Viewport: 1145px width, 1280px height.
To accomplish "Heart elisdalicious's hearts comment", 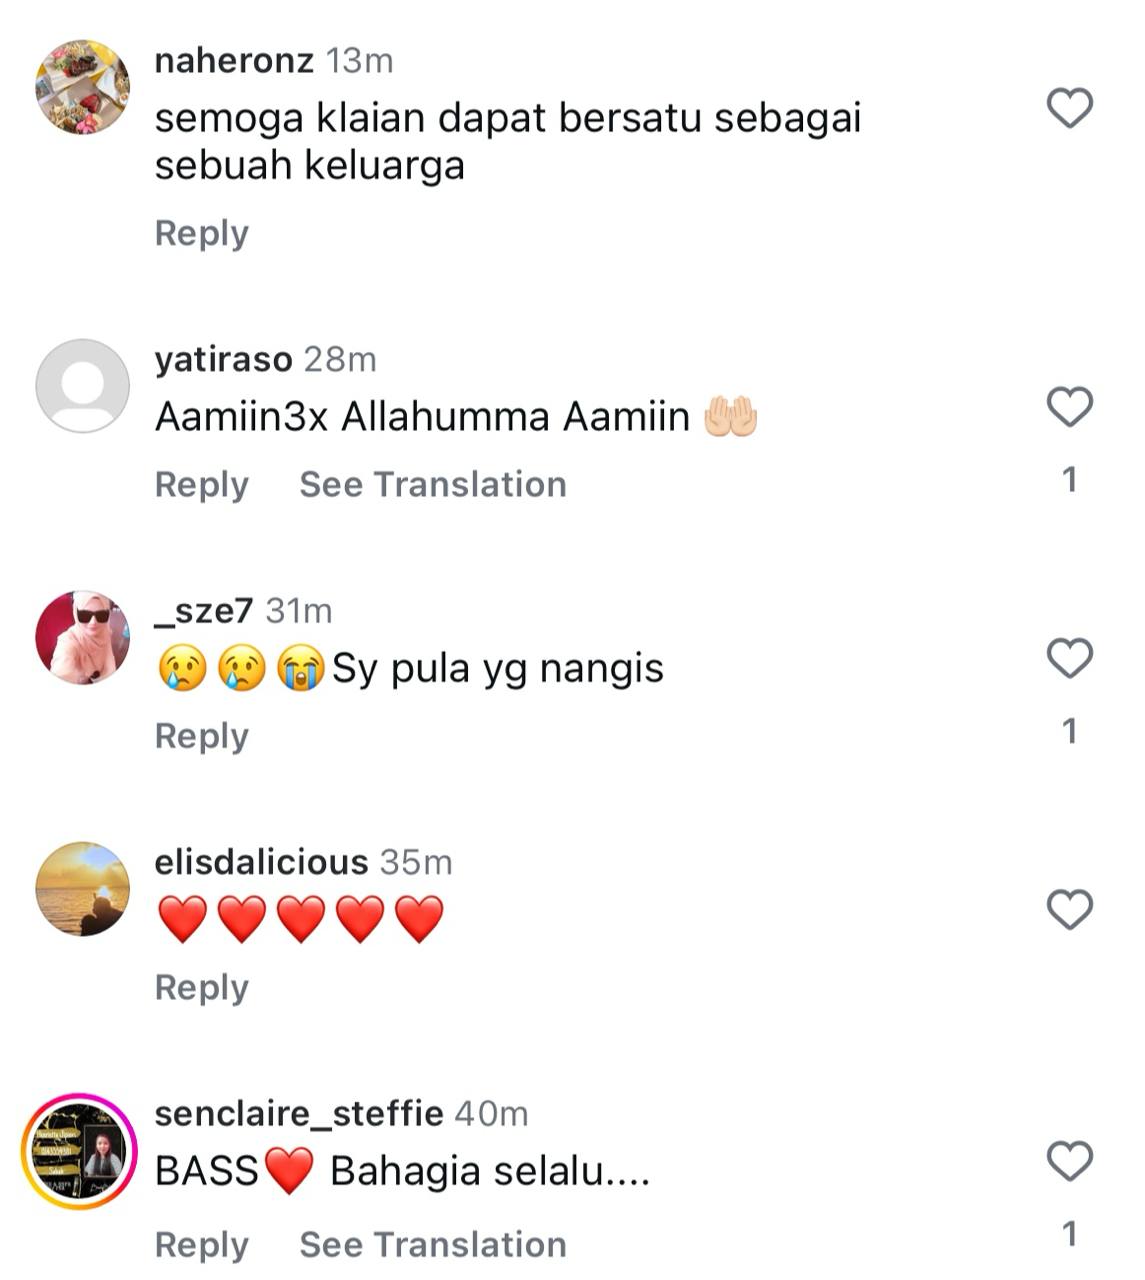I will (1069, 909).
